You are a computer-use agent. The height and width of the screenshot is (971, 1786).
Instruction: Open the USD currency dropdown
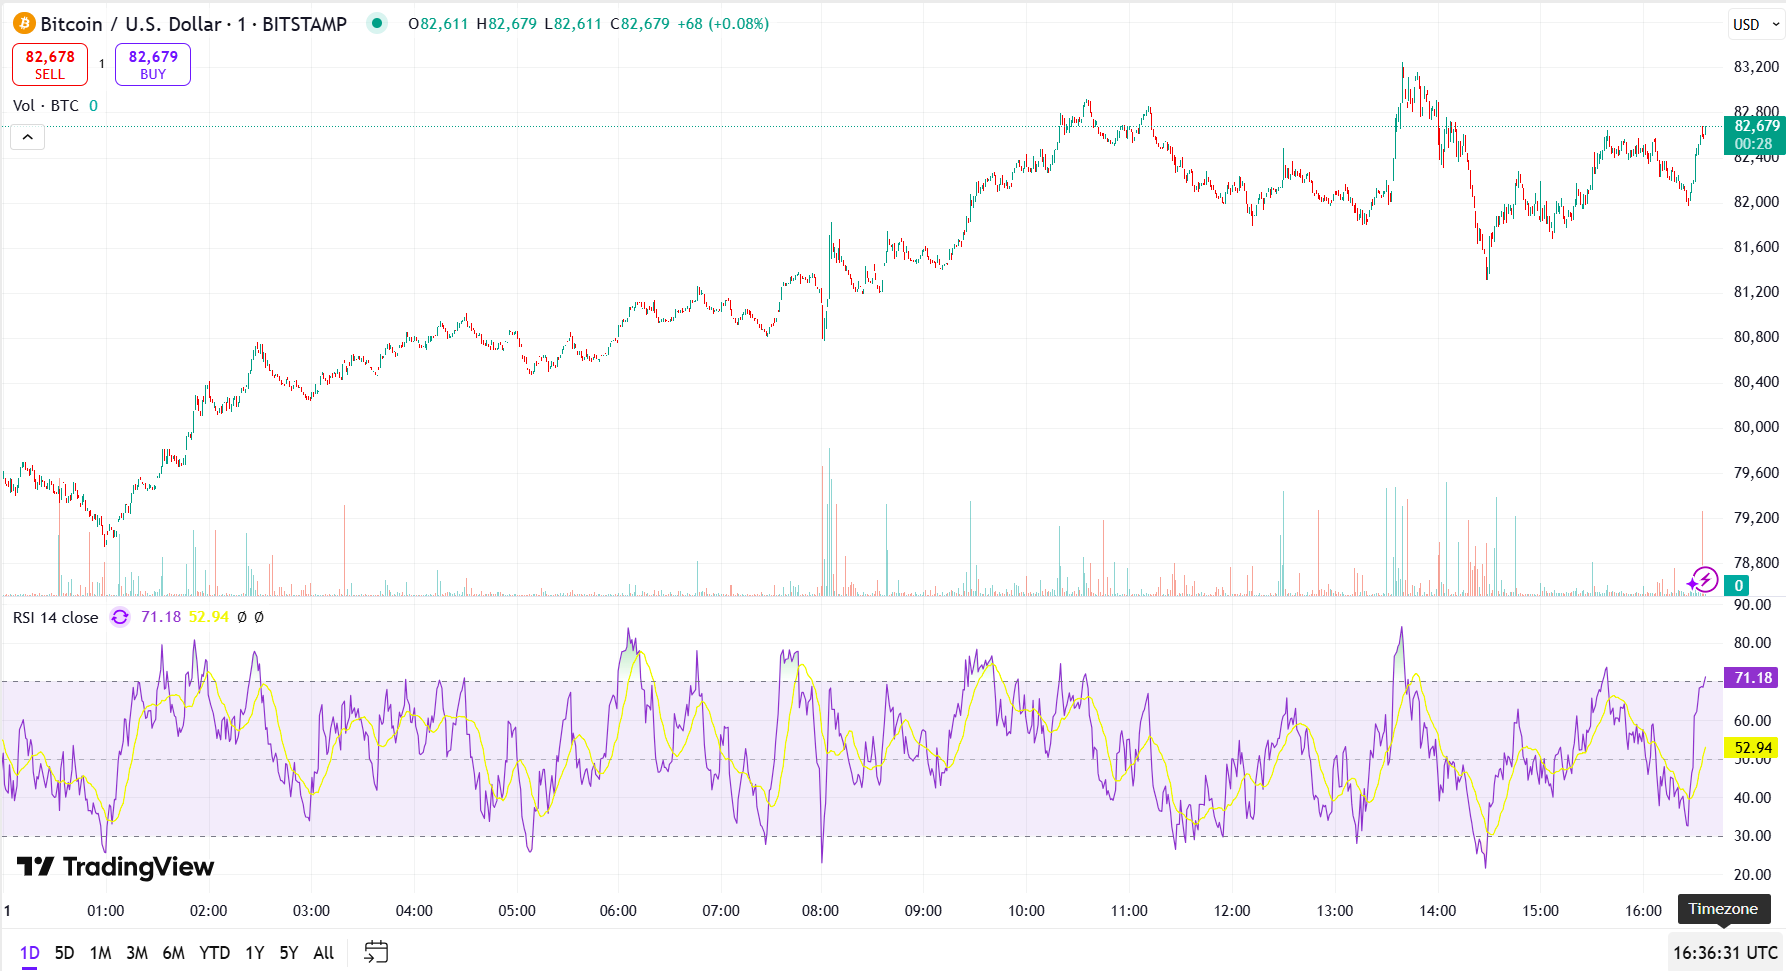pos(1757,24)
